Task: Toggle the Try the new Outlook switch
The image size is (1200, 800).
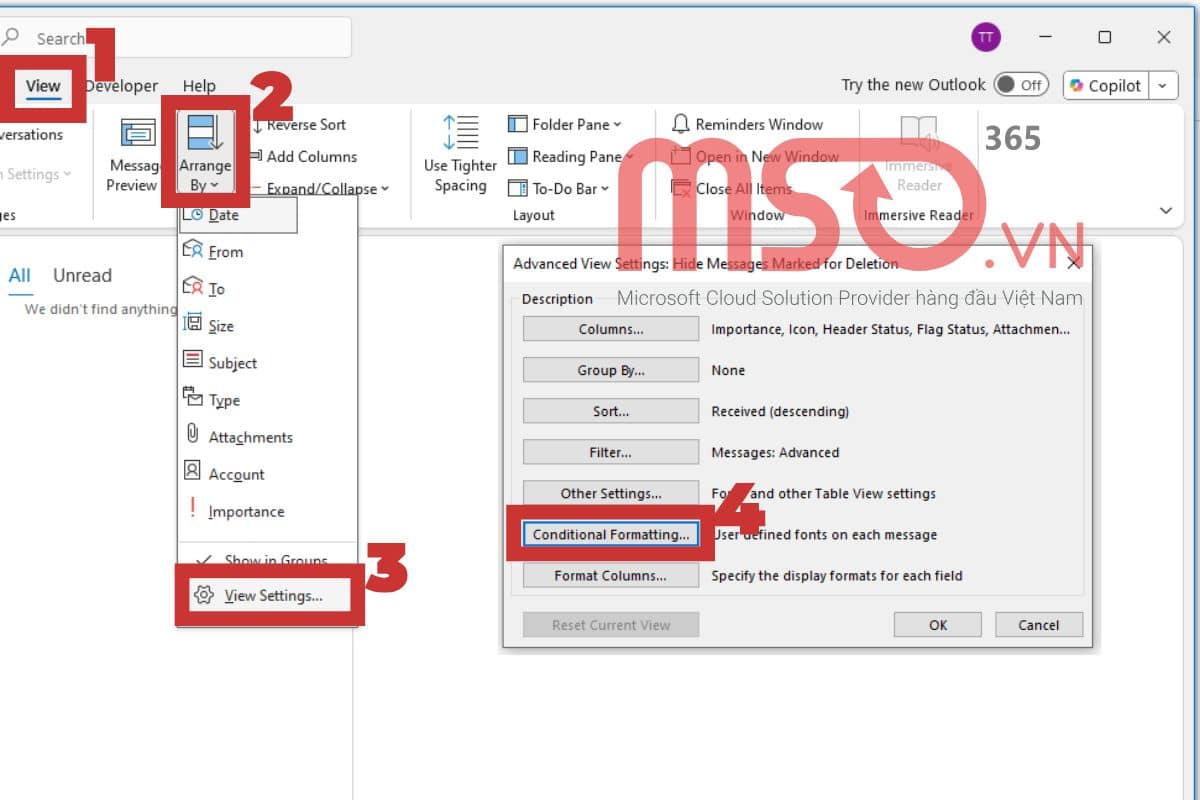Action: tap(1020, 85)
